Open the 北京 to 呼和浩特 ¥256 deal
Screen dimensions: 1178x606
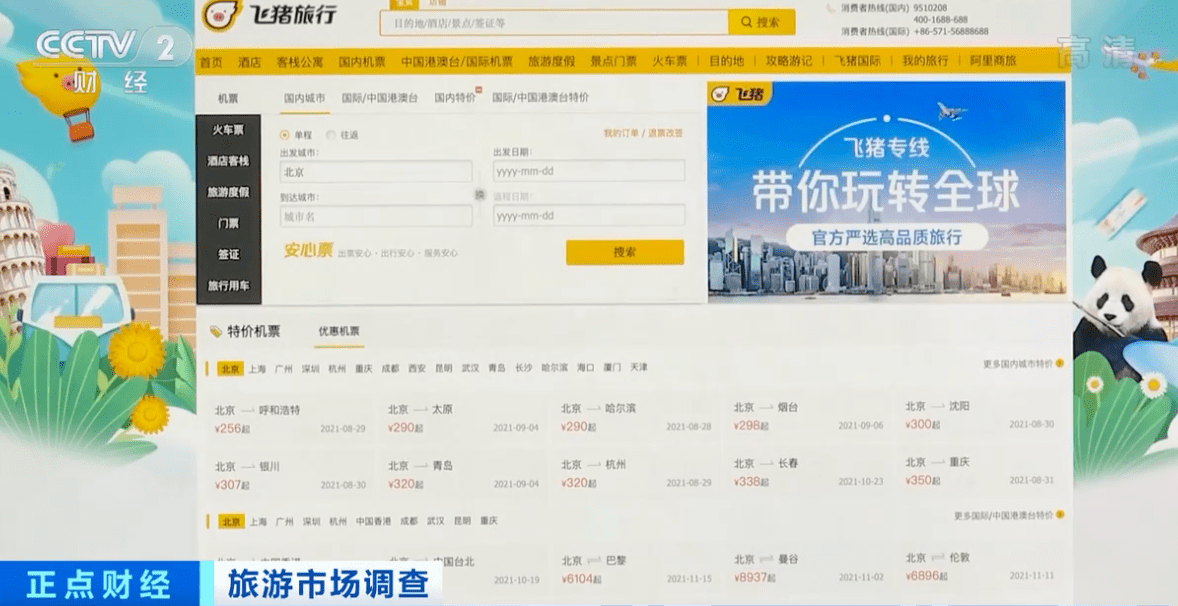point(290,419)
